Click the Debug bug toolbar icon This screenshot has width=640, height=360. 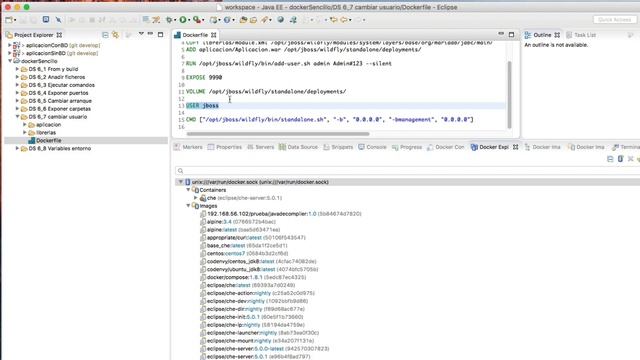coord(169,20)
